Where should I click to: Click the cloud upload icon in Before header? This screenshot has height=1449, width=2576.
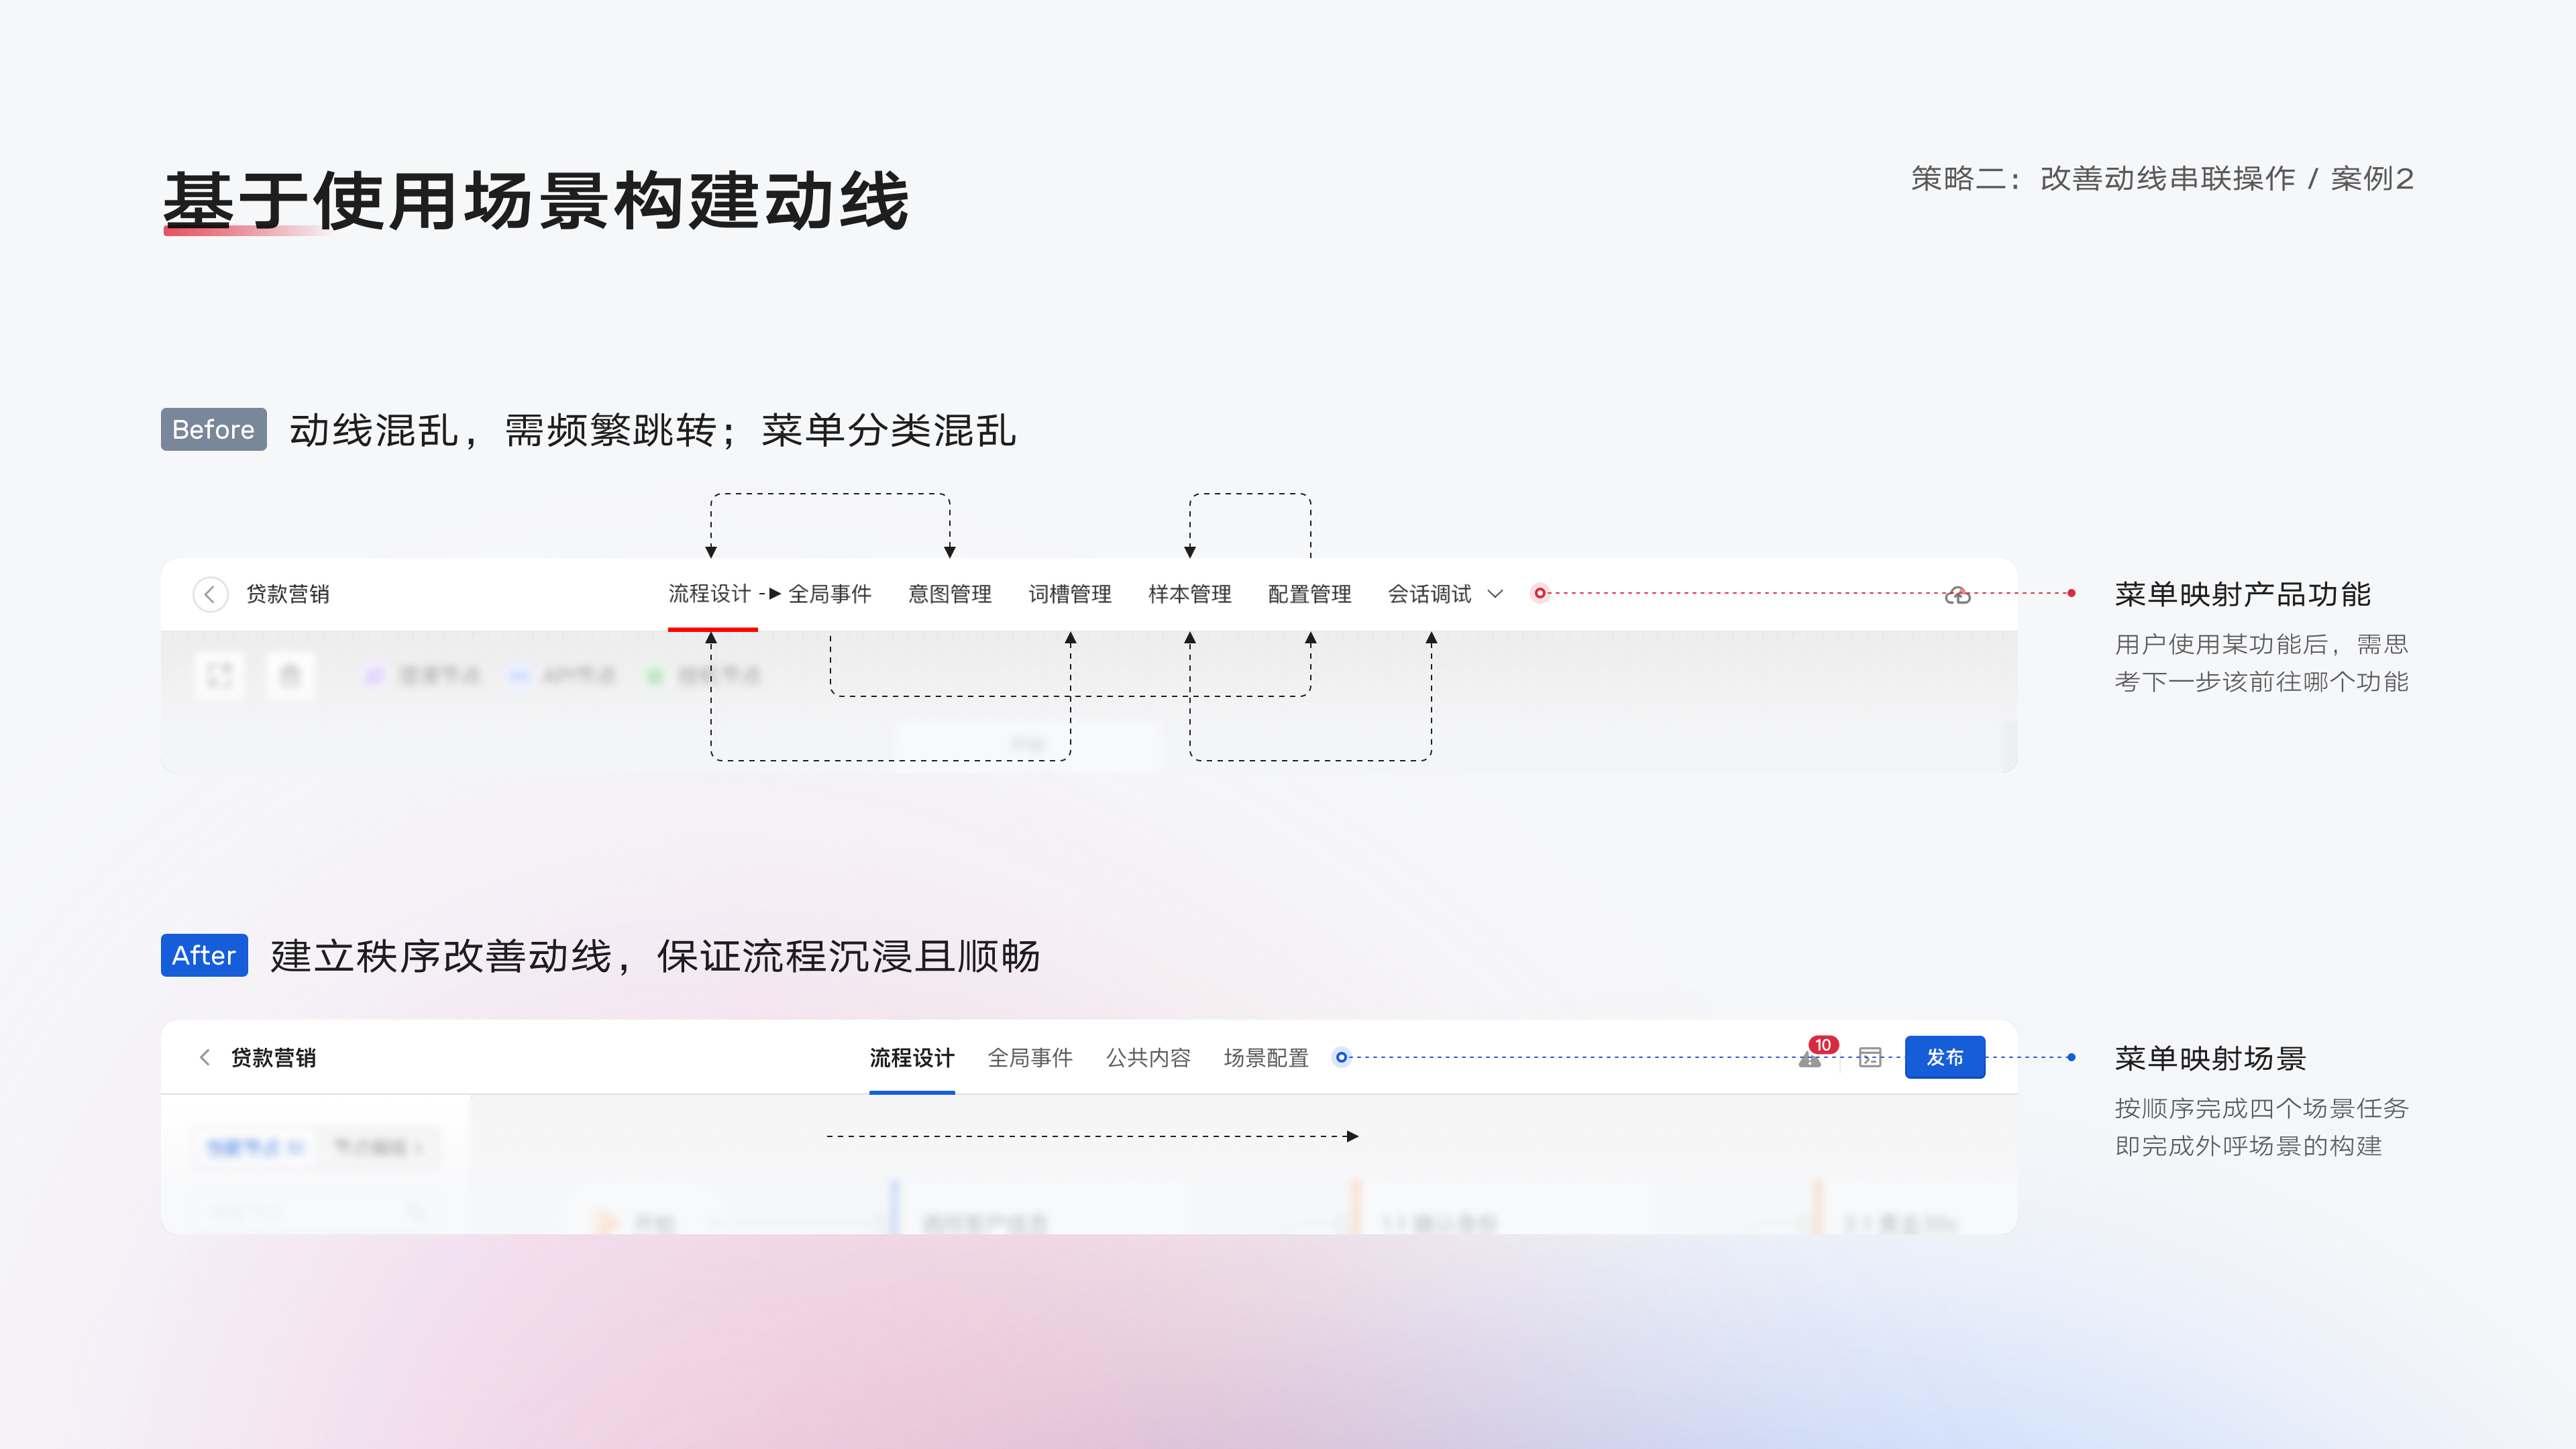pos(1957,595)
